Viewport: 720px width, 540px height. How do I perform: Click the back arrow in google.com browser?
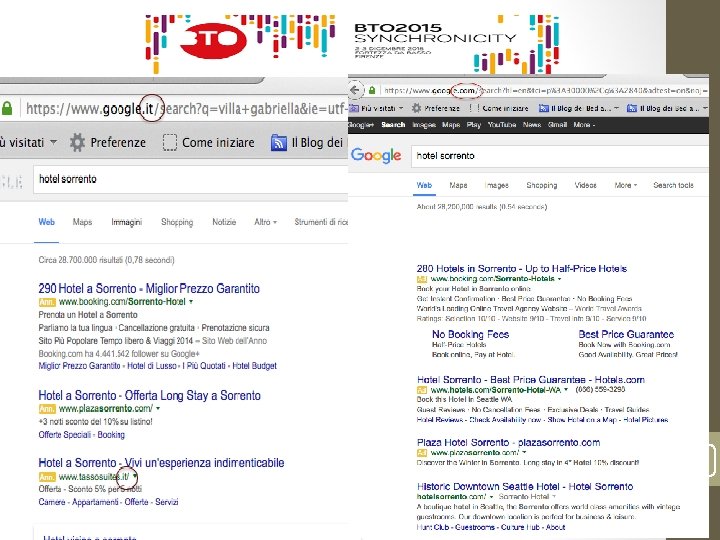pyautogui.click(x=355, y=90)
